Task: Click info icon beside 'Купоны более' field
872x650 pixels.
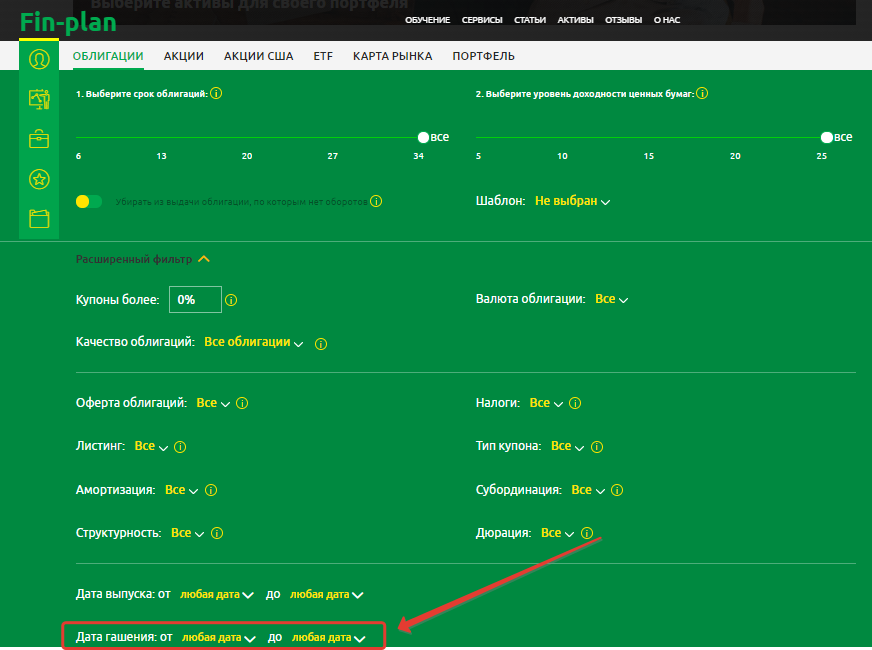Action: pos(231,299)
